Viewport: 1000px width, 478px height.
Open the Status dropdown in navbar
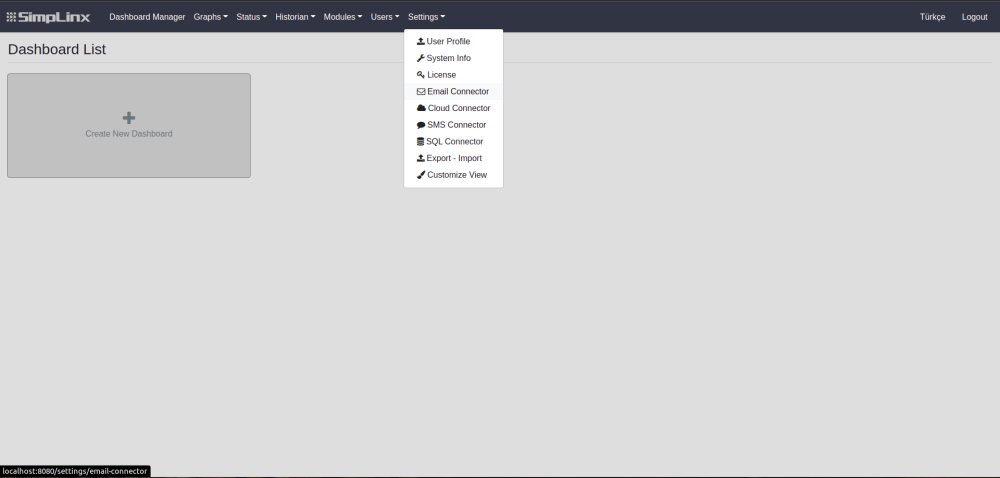tap(251, 17)
